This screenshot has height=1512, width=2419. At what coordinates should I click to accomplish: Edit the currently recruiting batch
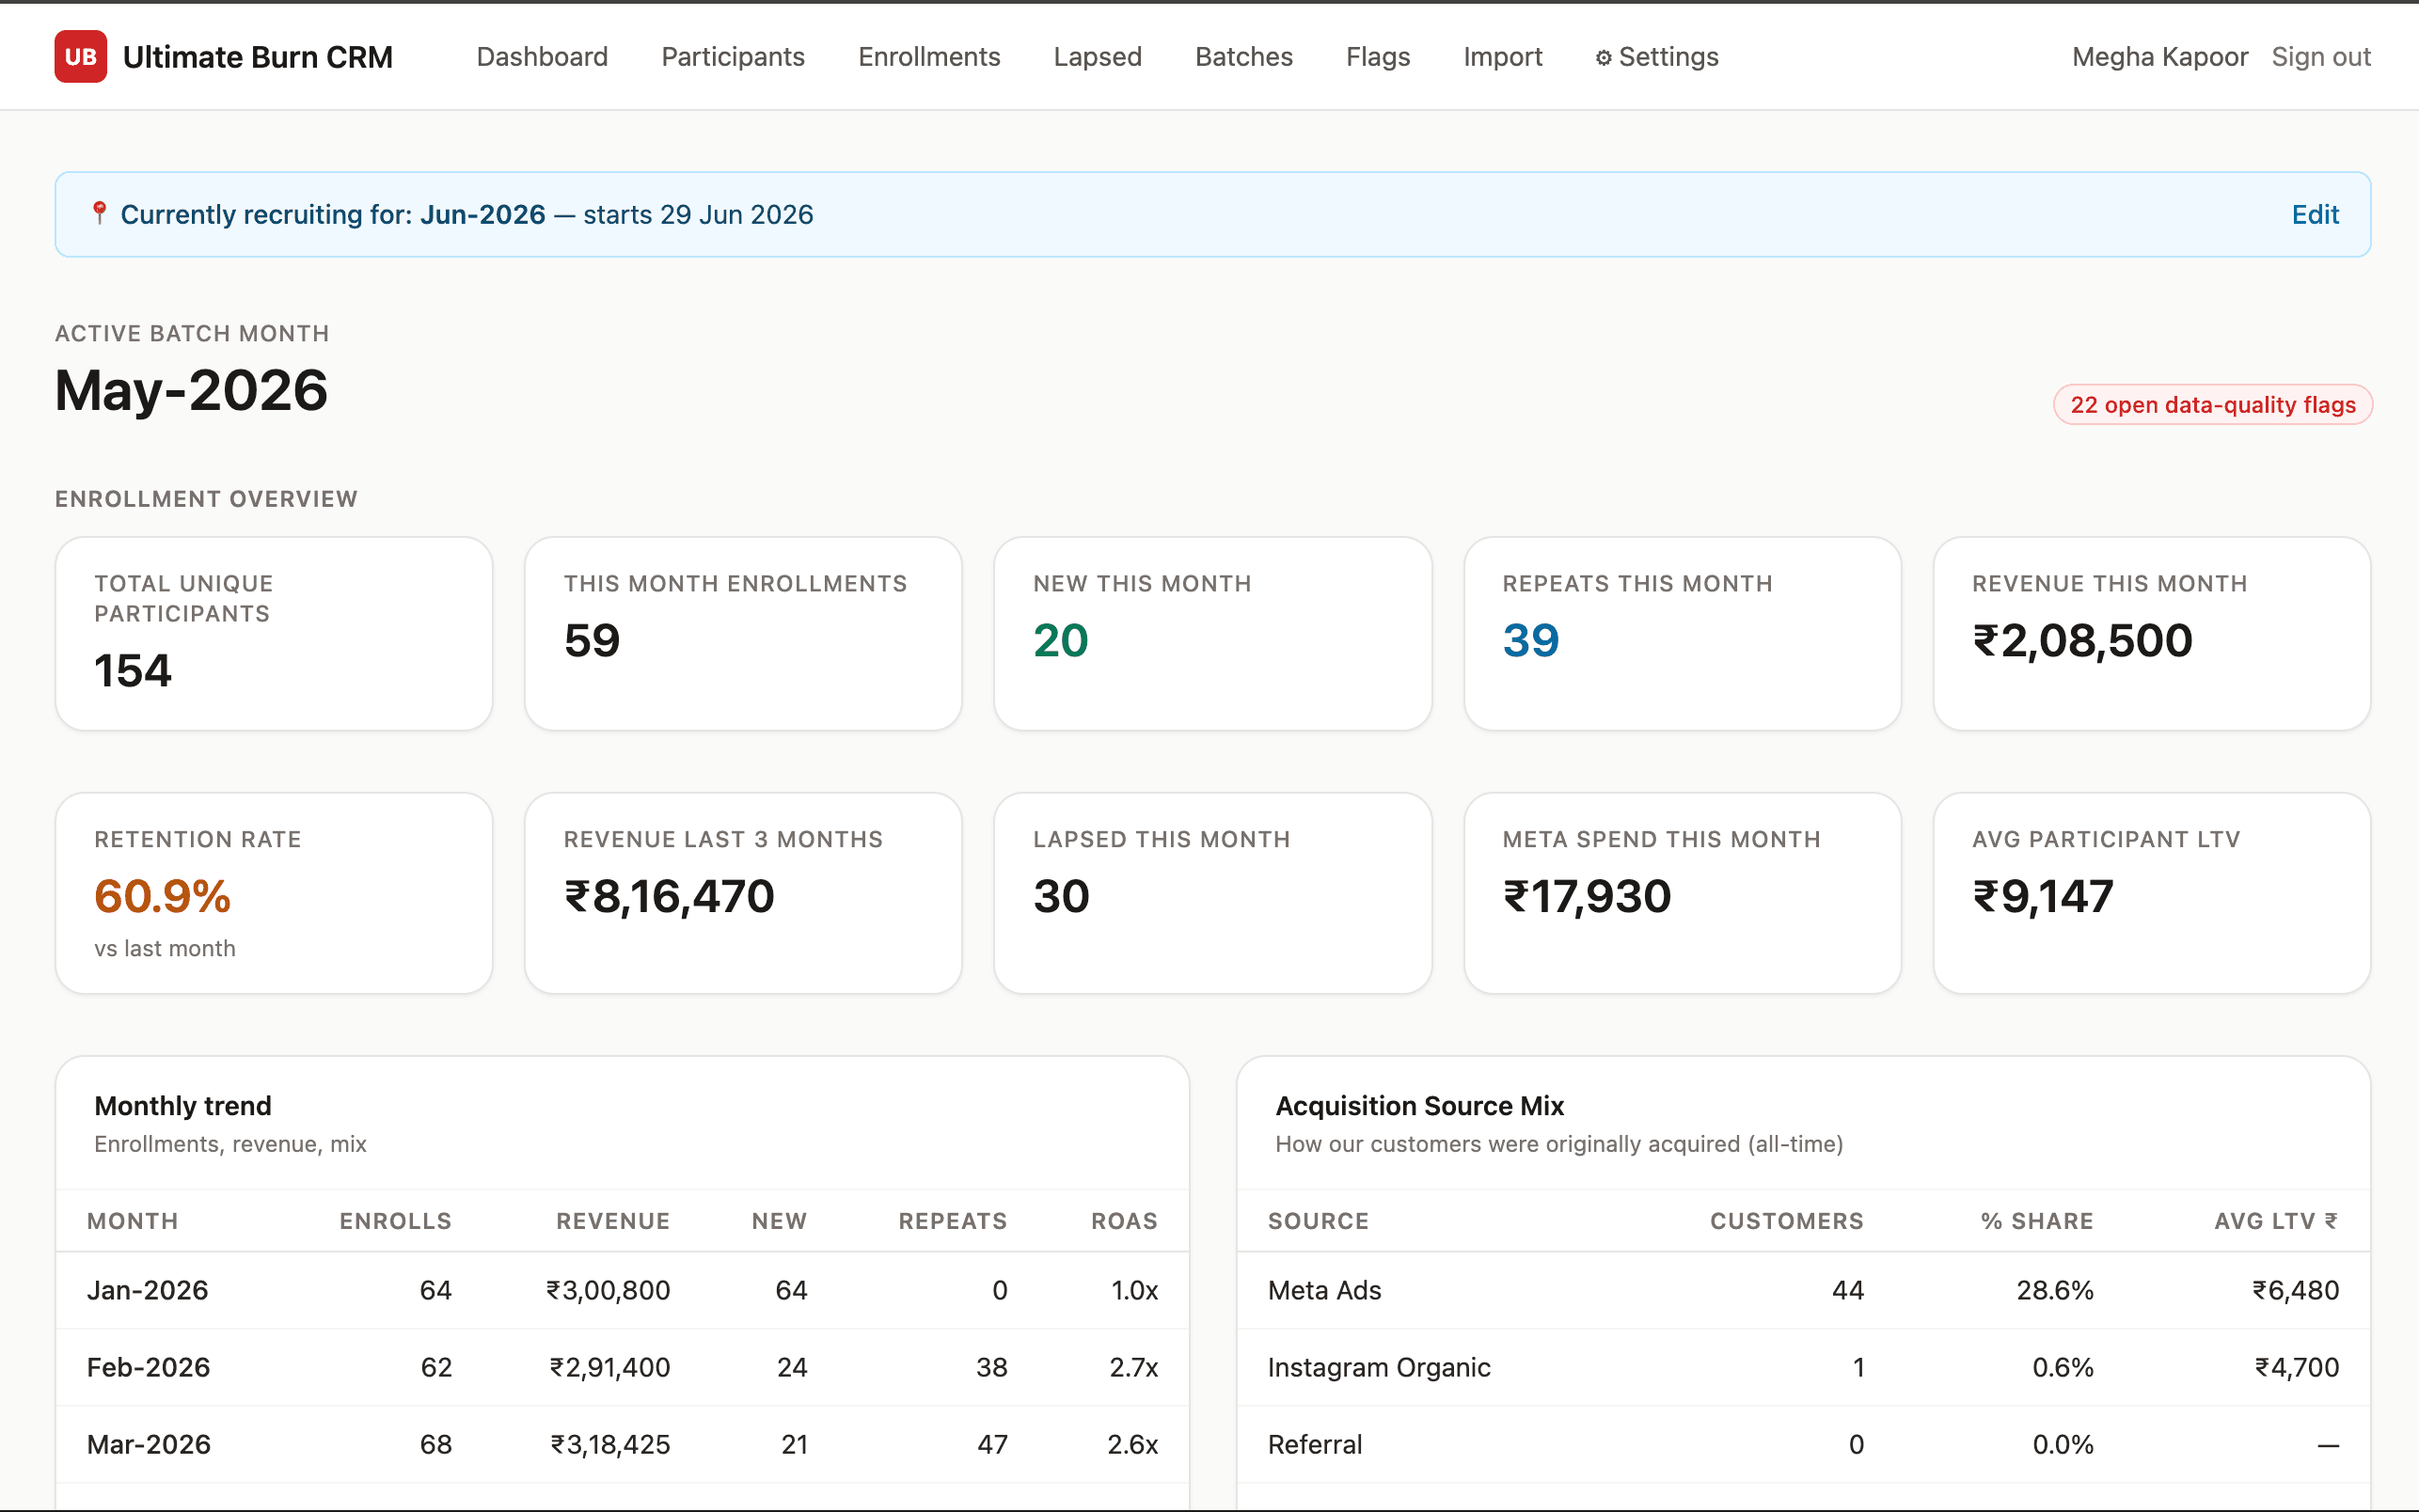[2315, 214]
